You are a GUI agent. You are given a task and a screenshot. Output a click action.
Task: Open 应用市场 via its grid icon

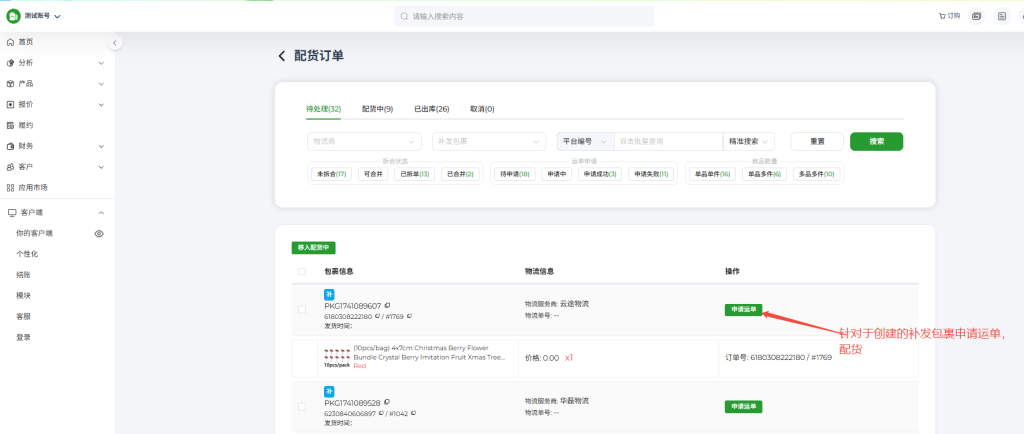[x=10, y=187]
